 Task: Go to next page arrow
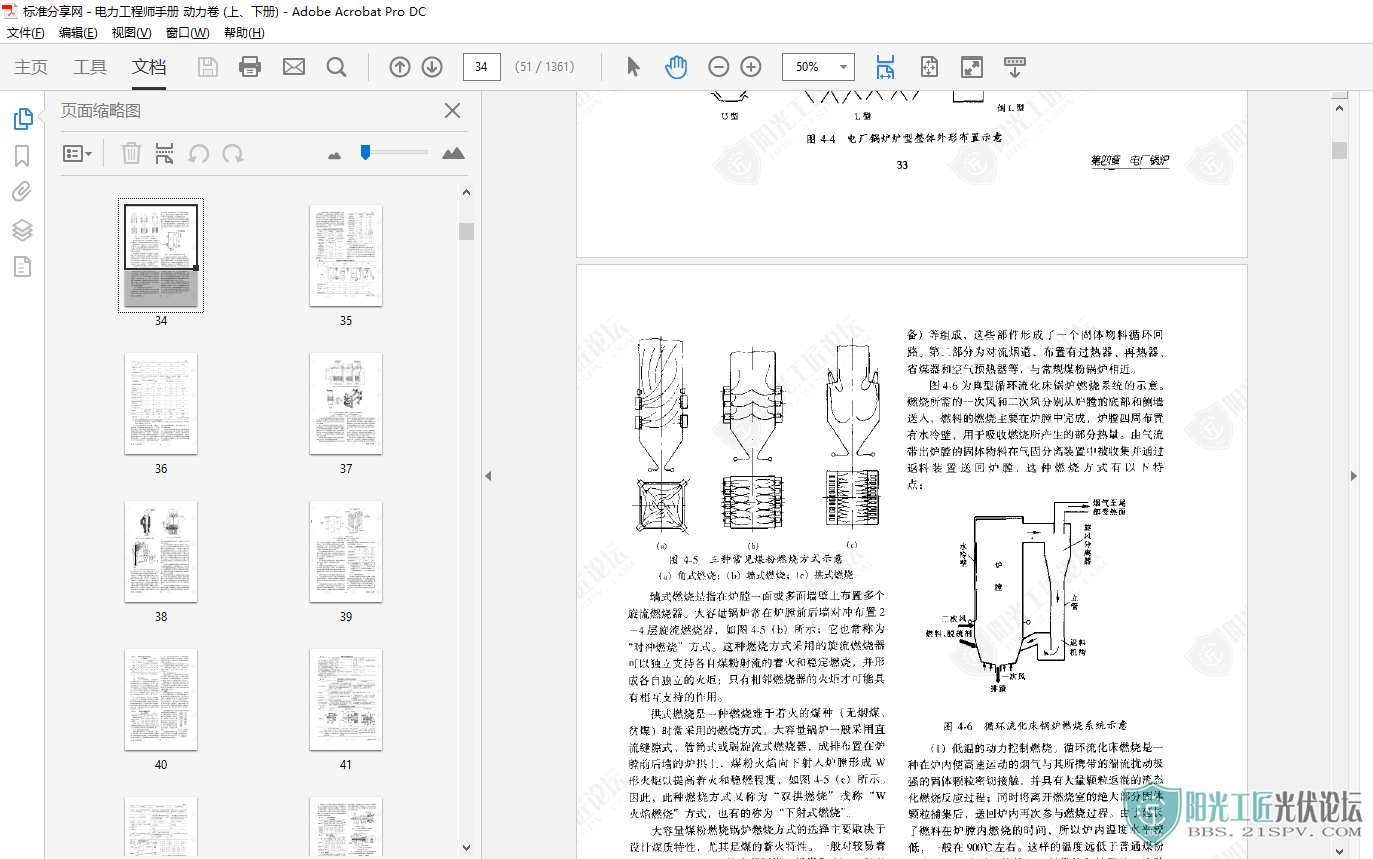click(432, 67)
